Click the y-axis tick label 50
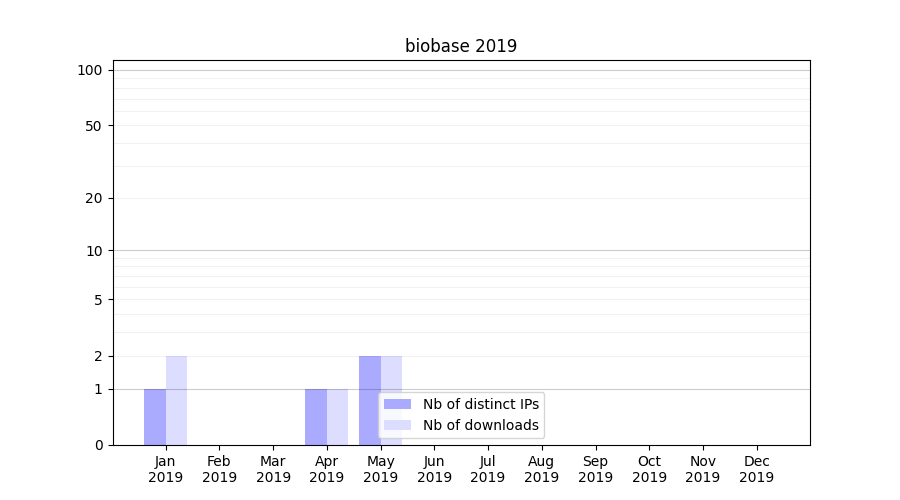Viewport: 900px width, 500px height. point(93,126)
